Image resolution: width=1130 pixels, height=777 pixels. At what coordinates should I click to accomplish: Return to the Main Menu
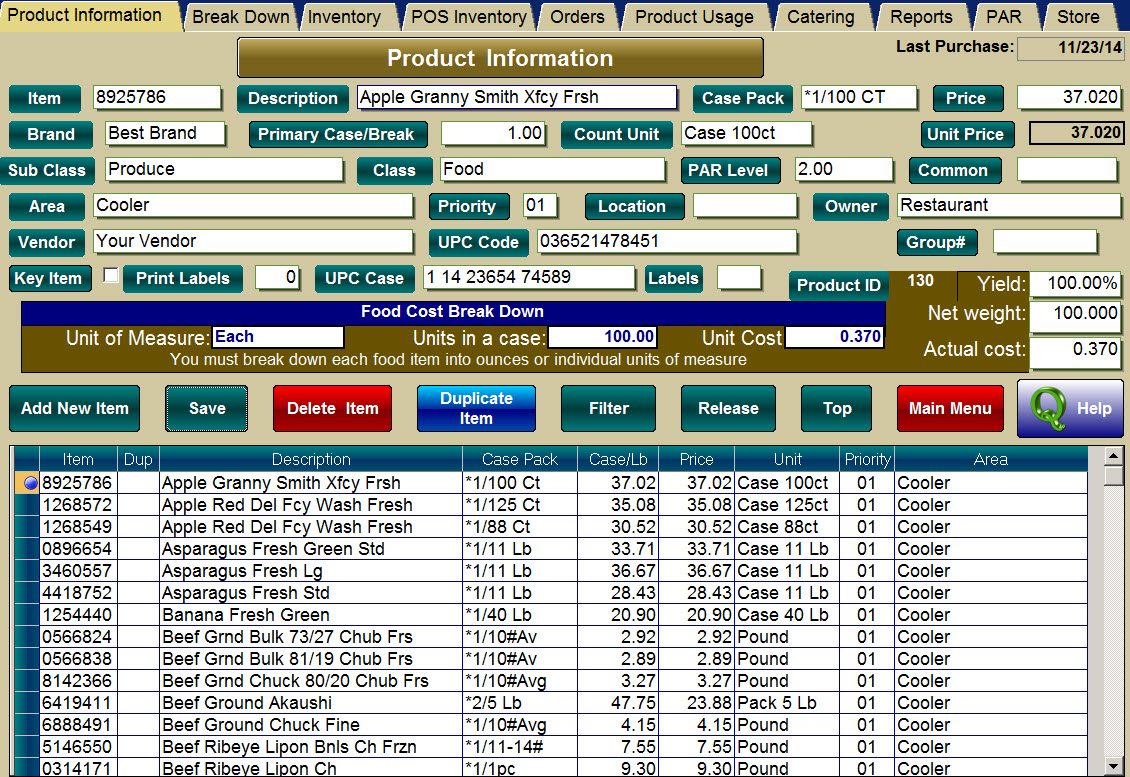point(950,409)
